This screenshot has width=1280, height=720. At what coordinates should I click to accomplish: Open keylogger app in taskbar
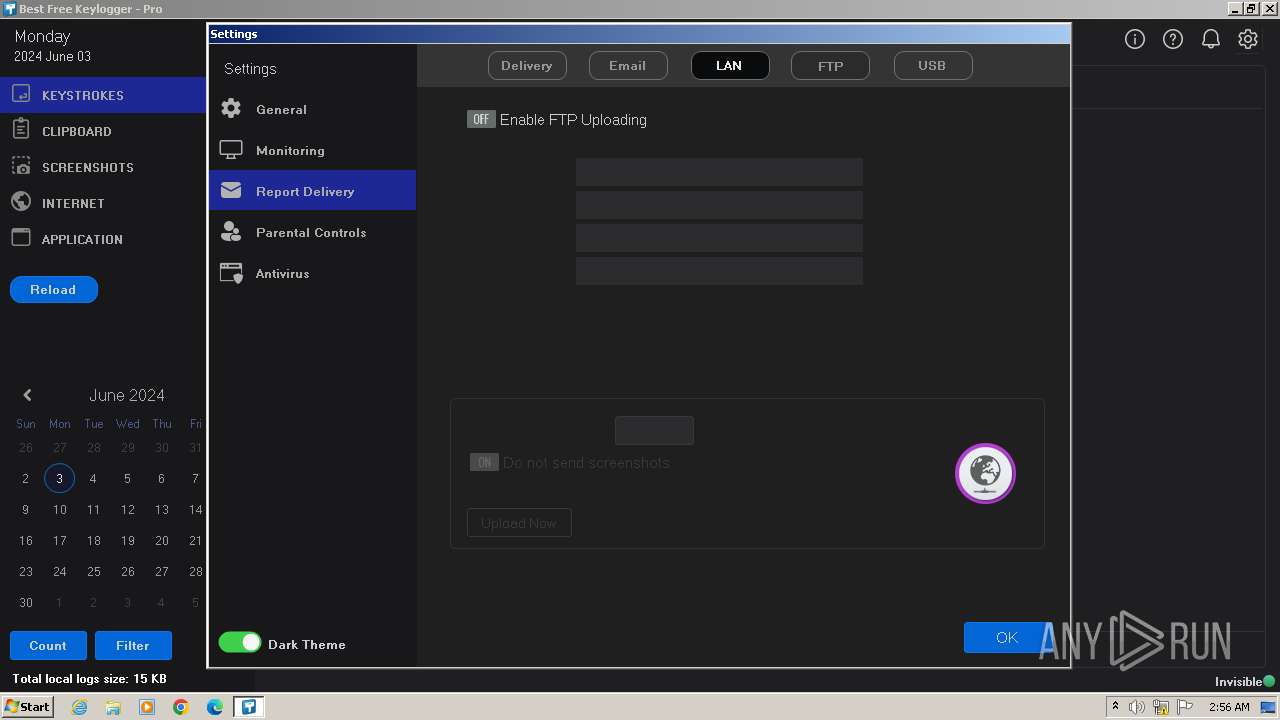point(249,707)
